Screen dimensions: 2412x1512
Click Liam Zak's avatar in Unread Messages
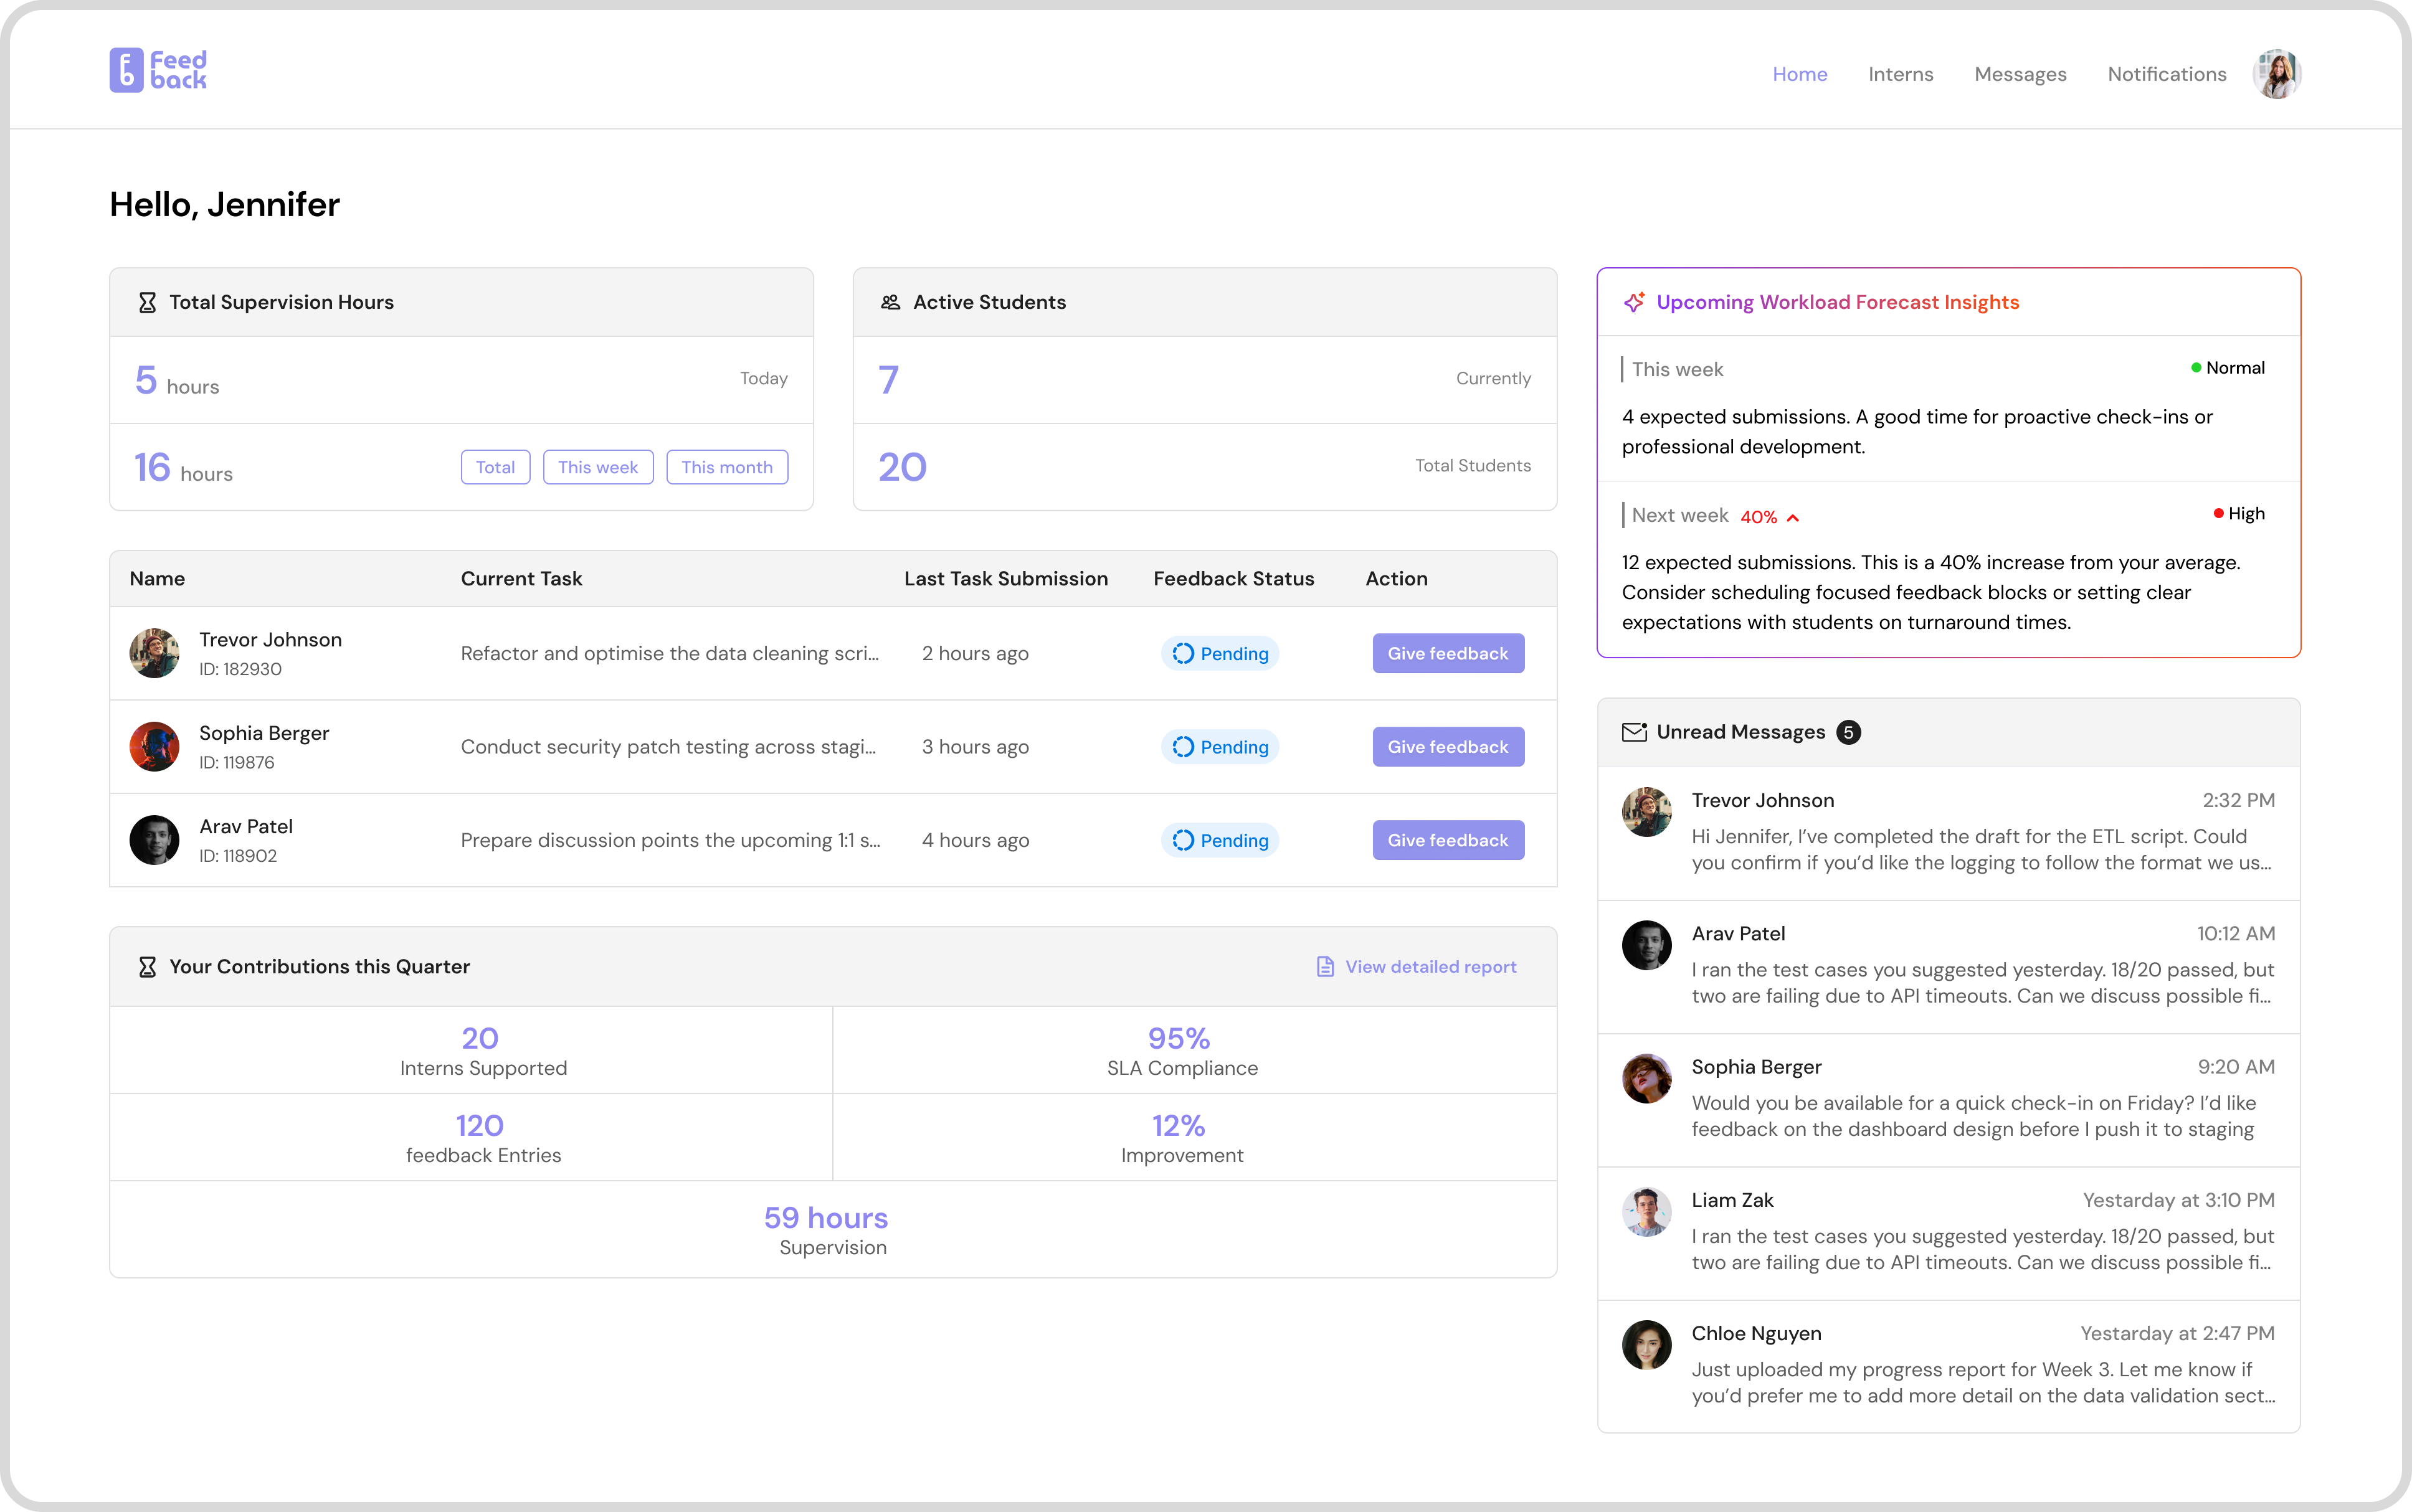pyautogui.click(x=1646, y=1212)
